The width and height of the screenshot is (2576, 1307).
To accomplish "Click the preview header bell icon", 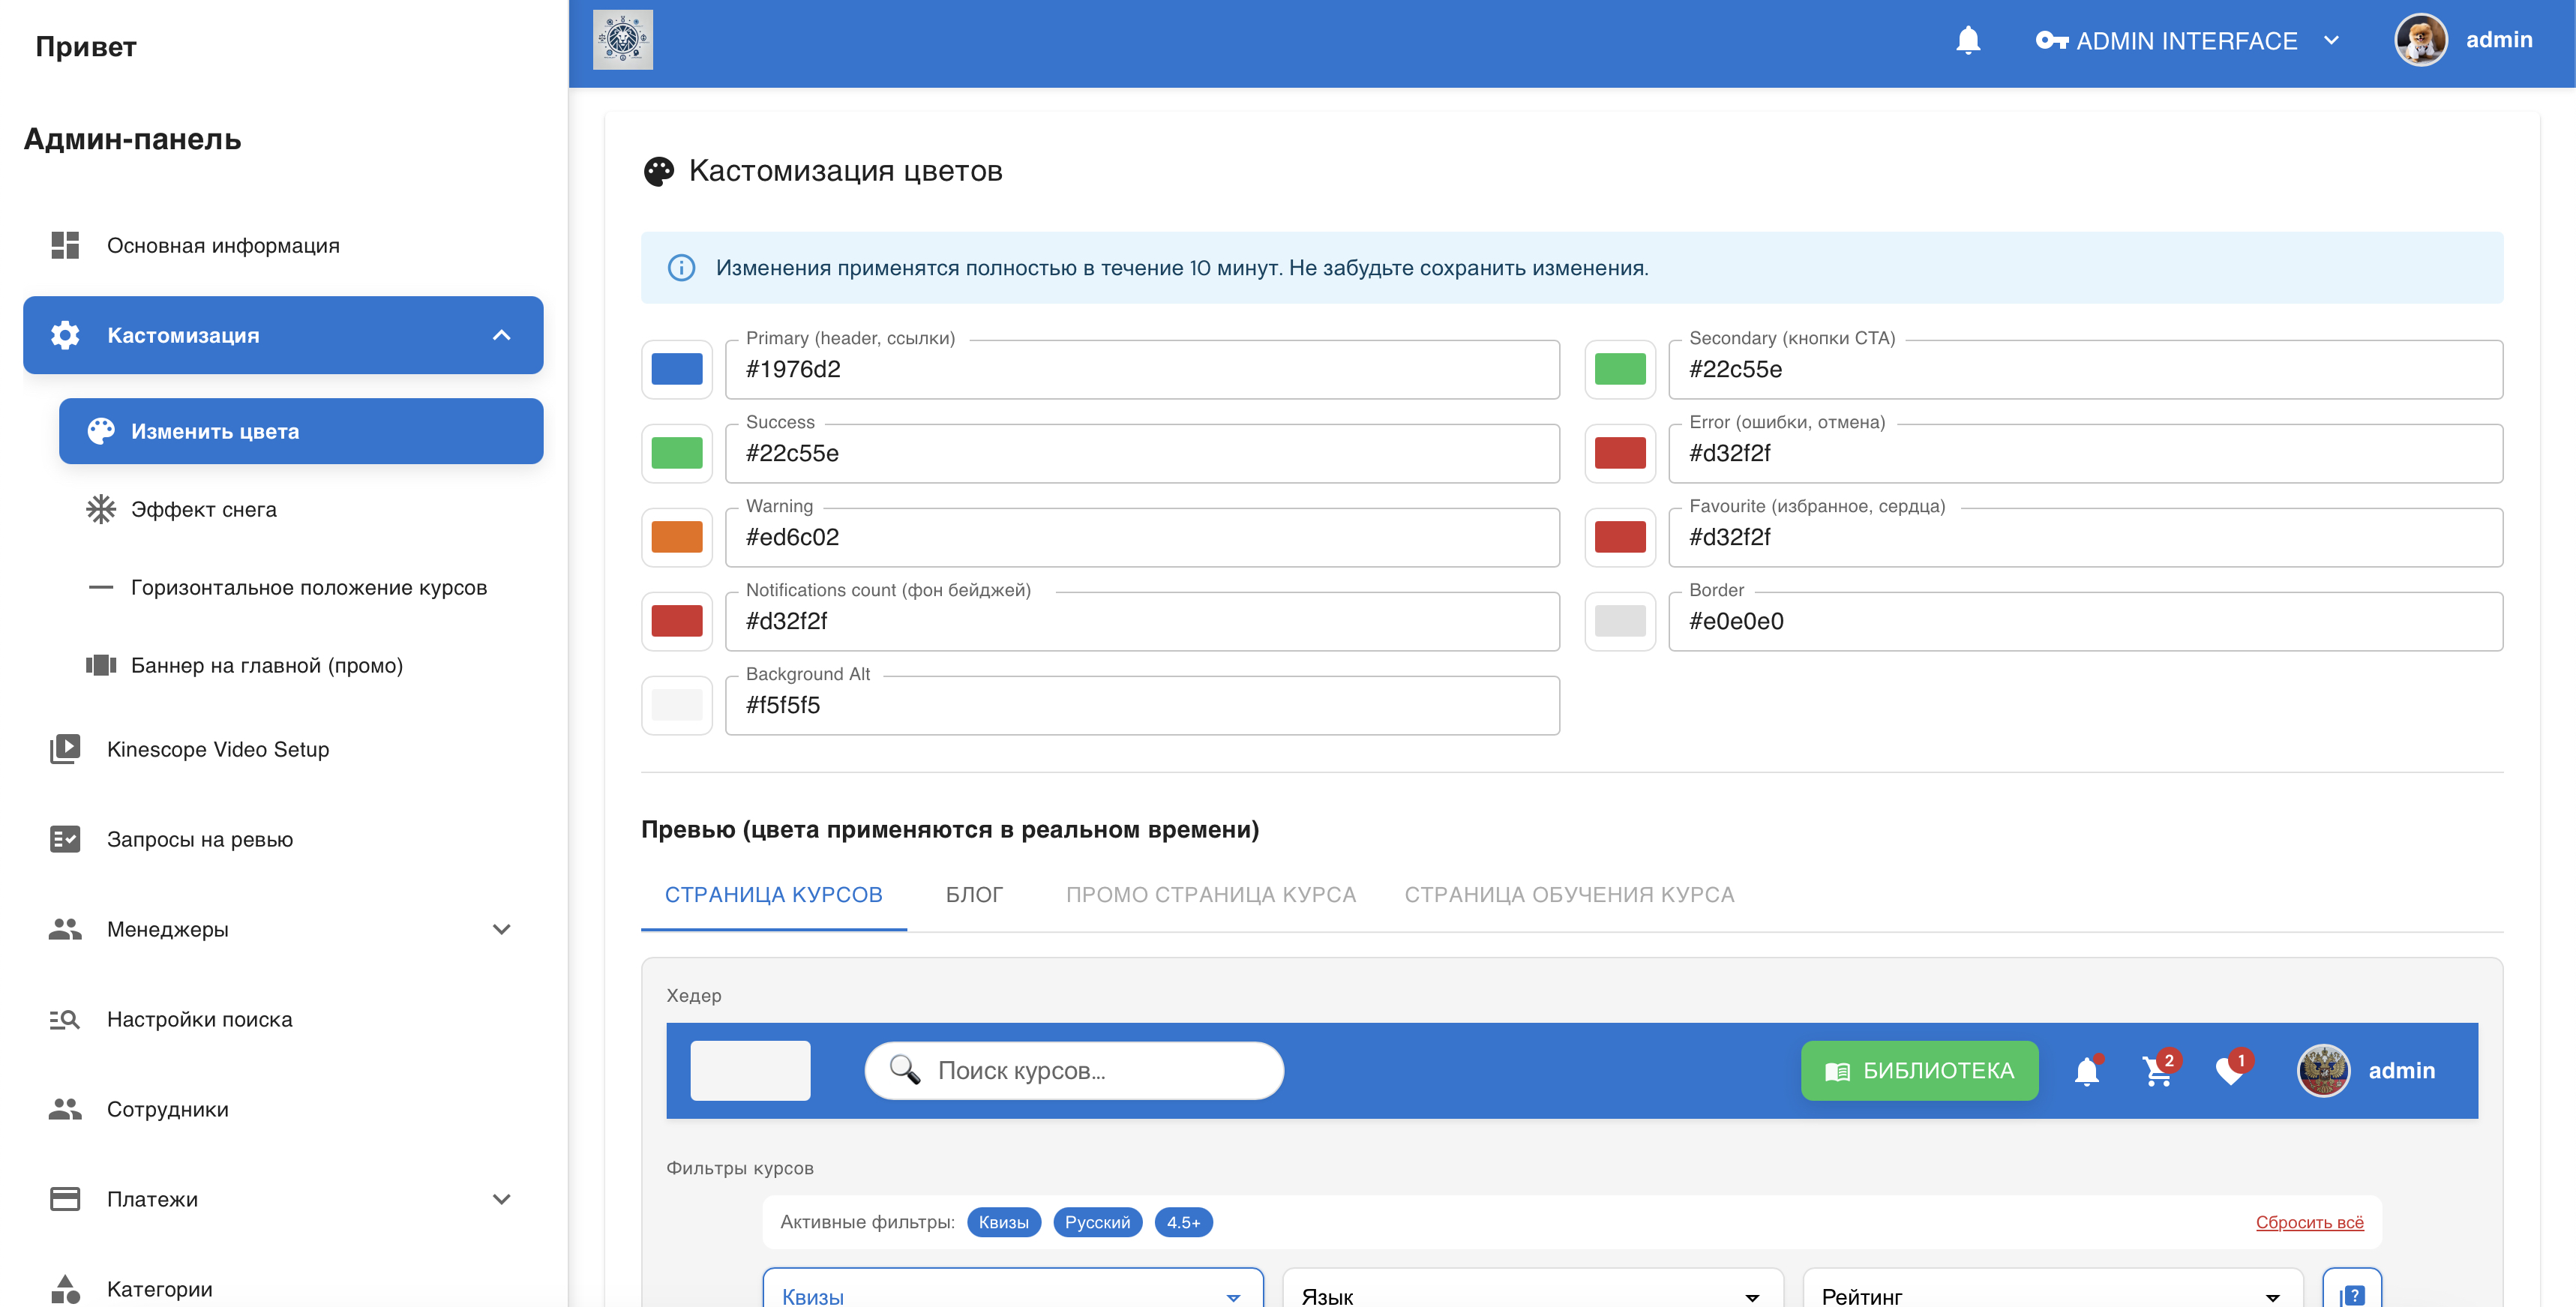I will [2086, 1071].
